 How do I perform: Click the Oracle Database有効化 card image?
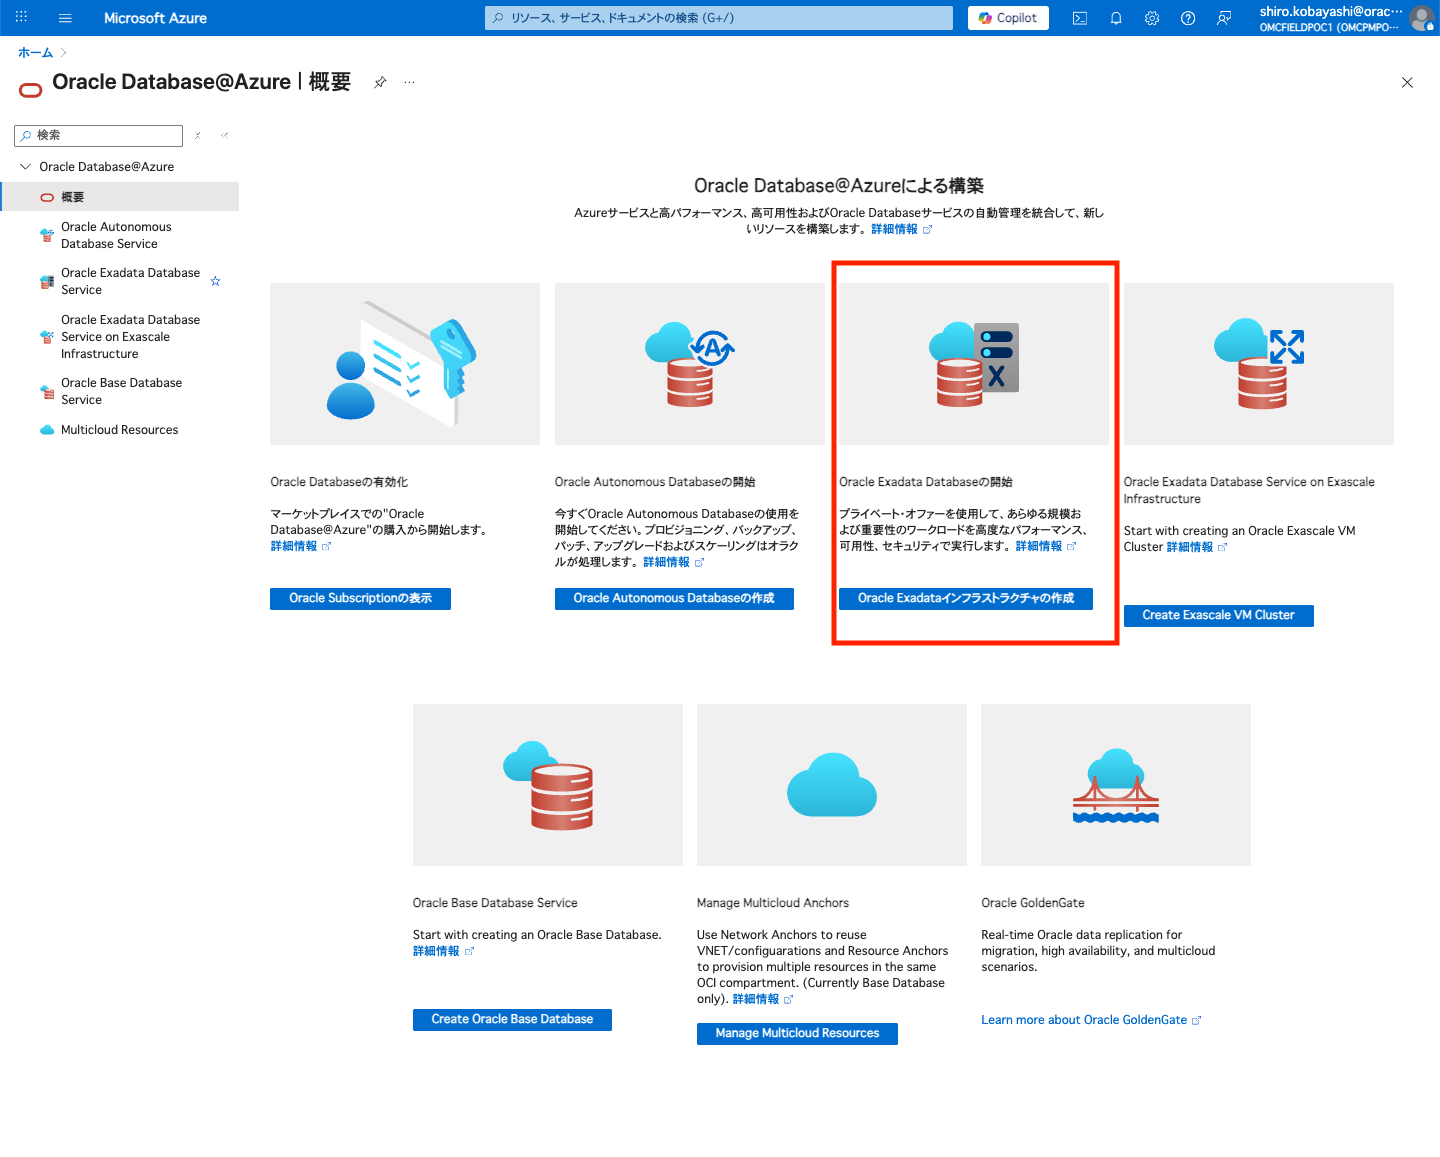click(405, 364)
